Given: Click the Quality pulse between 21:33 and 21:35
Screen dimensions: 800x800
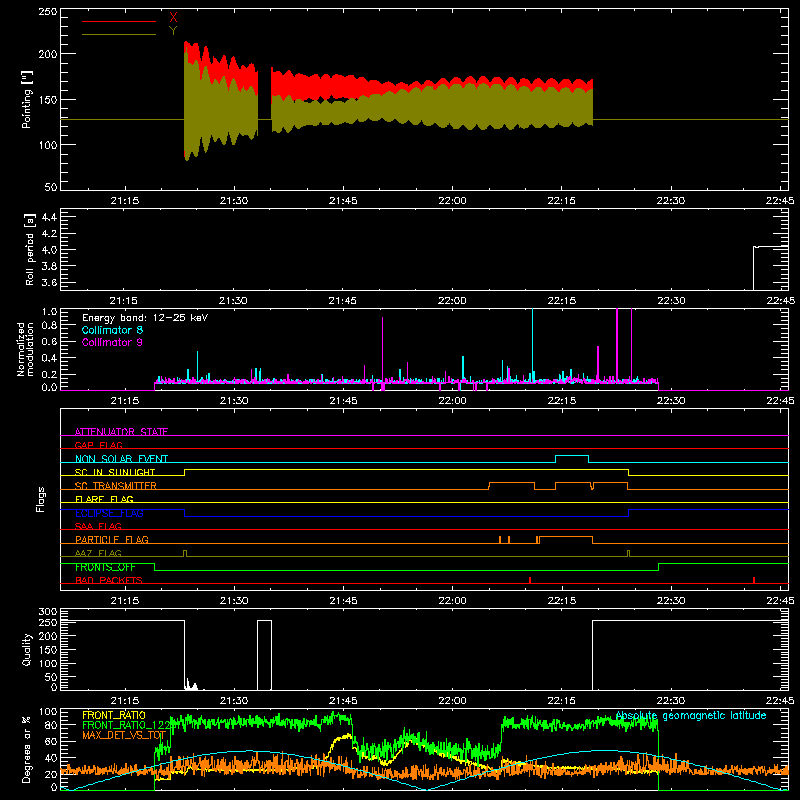Looking at the screenshot, I should (x=264, y=654).
